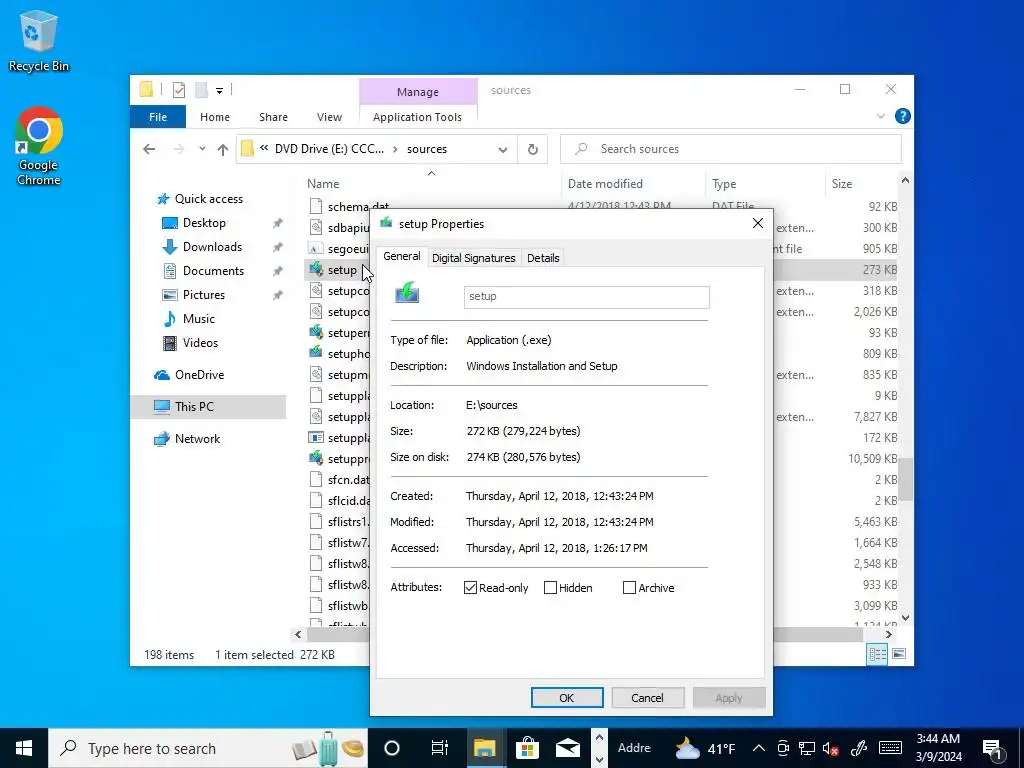Open the Windows Start menu
Viewport: 1024px width, 768px height.
24,748
